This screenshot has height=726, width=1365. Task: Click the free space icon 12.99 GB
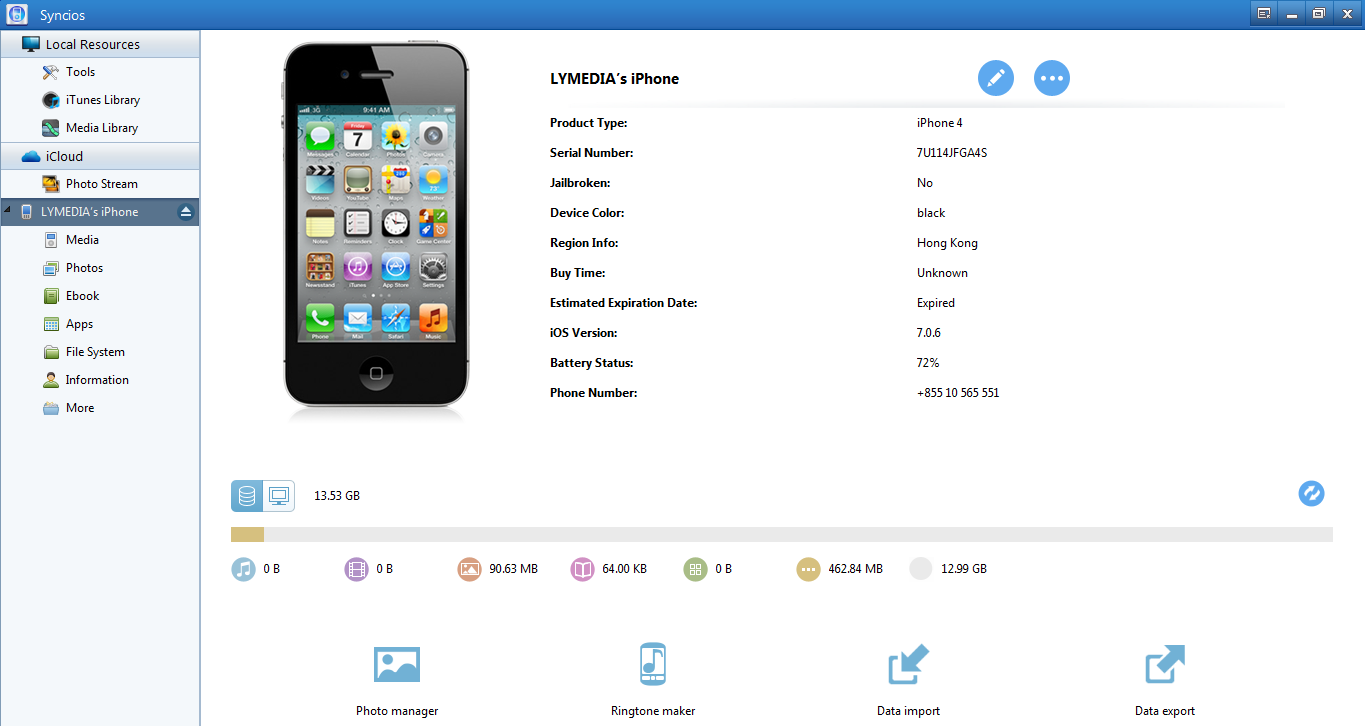pyautogui.click(x=921, y=569)
